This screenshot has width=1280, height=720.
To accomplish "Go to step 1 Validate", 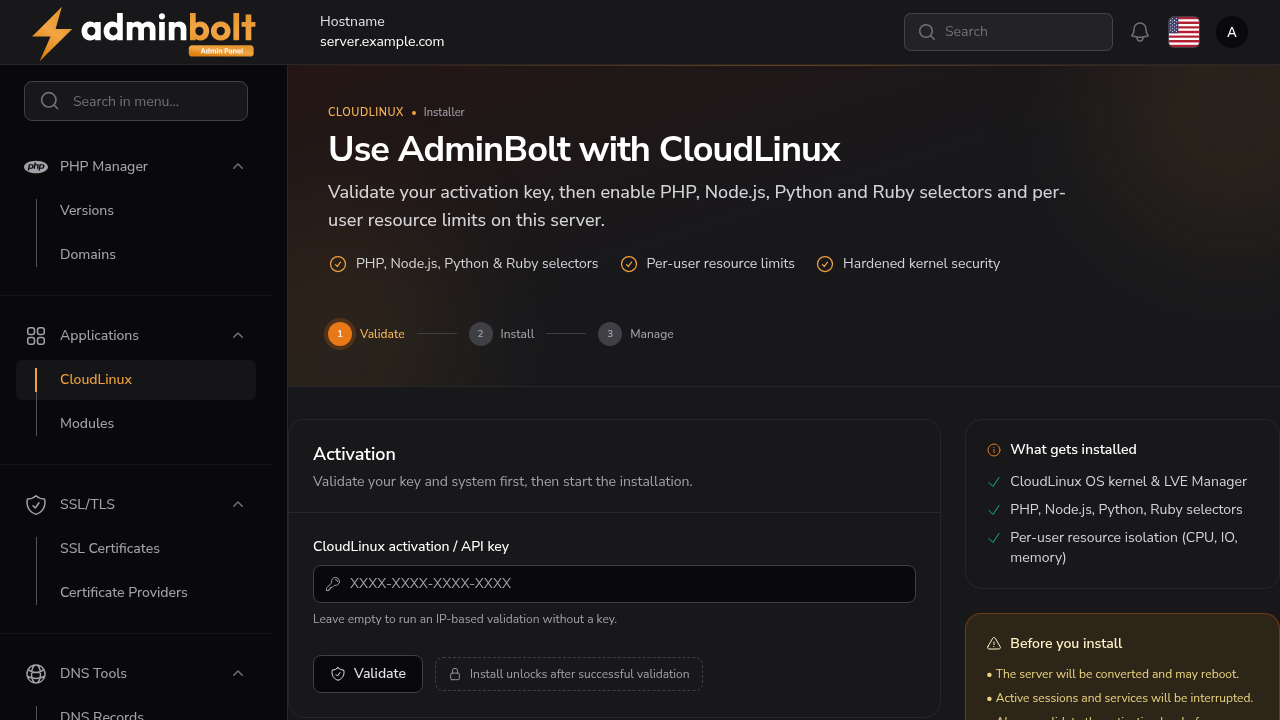I will point(366,334).
